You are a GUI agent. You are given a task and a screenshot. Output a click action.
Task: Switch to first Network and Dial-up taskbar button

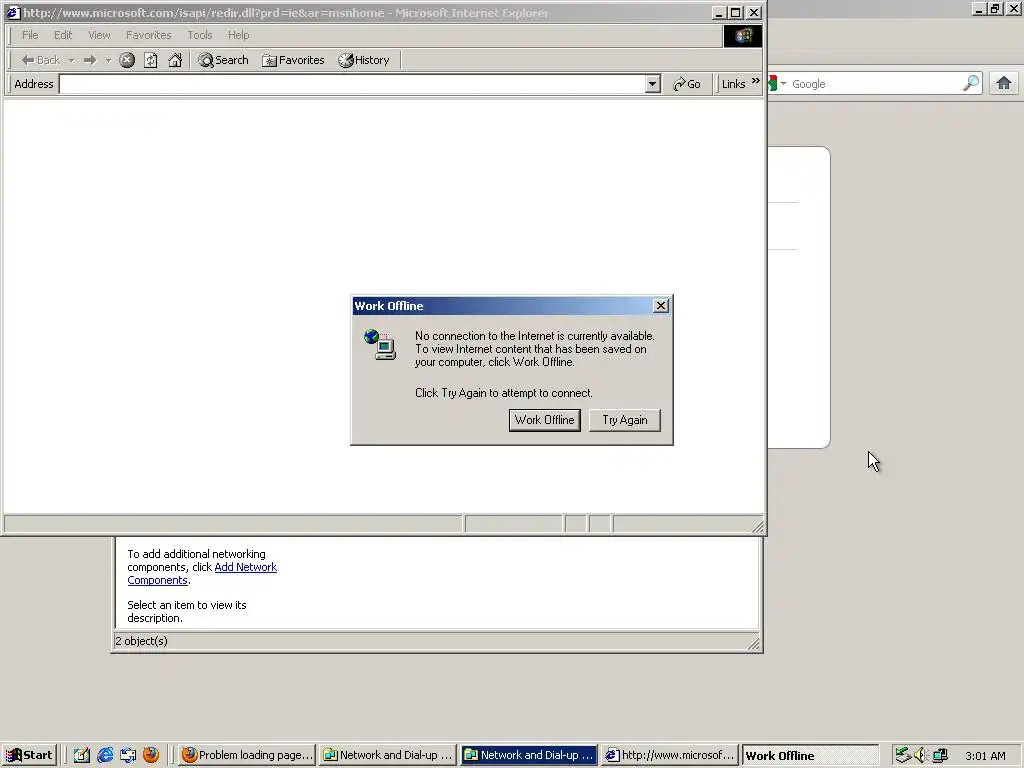[388, 756]
